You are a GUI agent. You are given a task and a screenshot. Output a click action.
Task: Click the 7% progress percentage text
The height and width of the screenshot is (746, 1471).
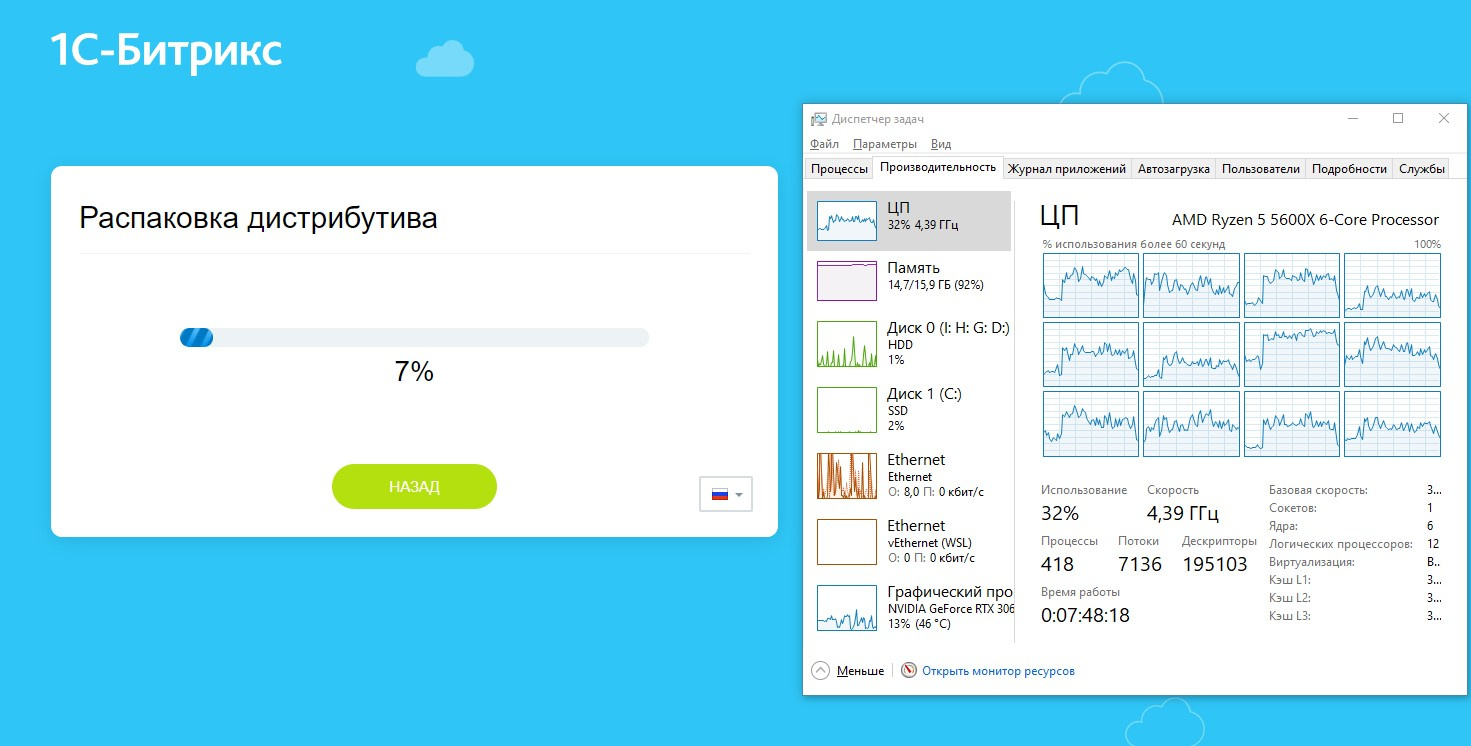(414, 372)
